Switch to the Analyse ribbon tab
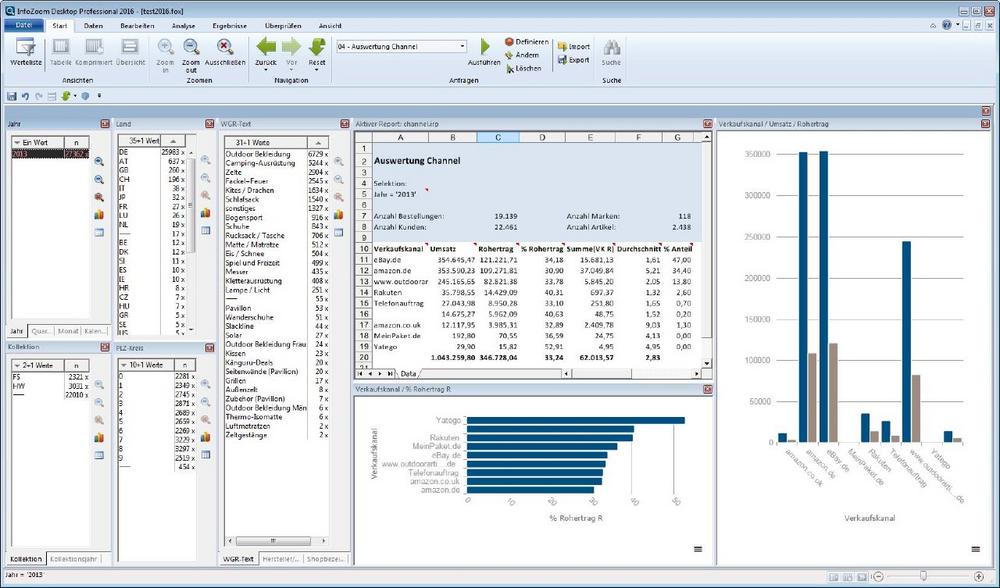 coord(183,26)
